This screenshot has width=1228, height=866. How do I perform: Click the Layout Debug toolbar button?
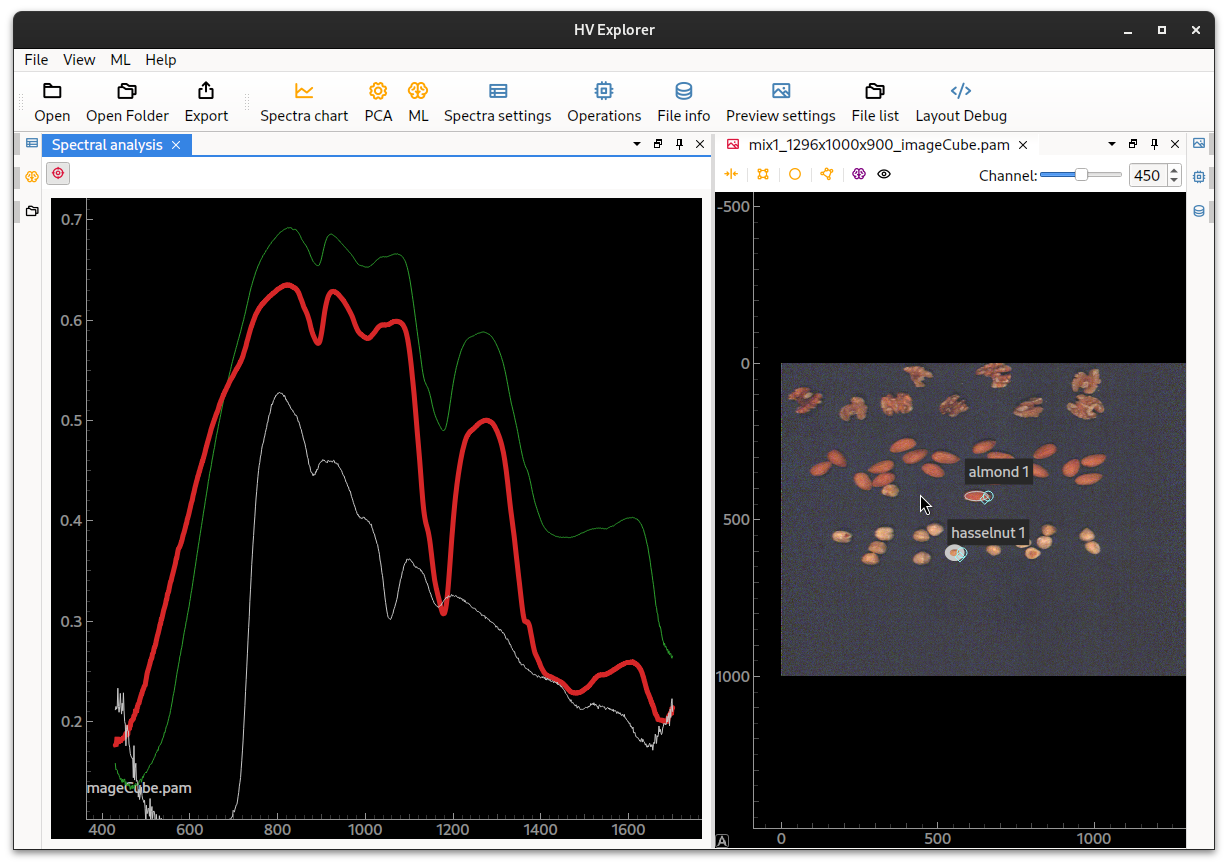point(961,103)
